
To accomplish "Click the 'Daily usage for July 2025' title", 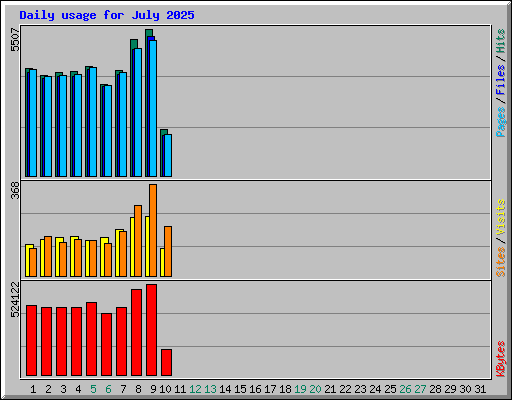I will pyautogui.click(x=107, y=15).
